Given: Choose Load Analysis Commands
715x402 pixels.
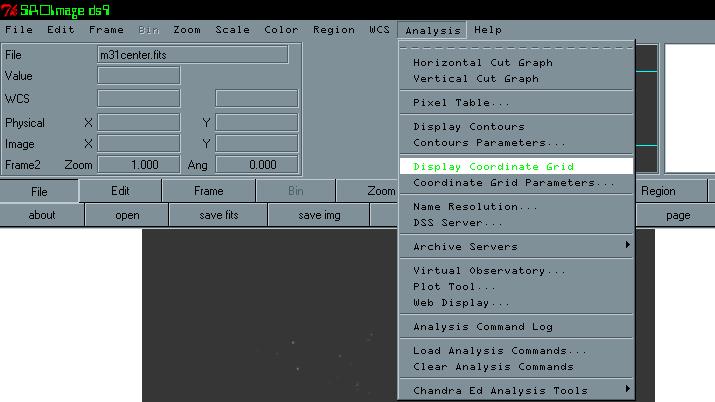Looking at the screenshot, I should click(x=517, y=350).
